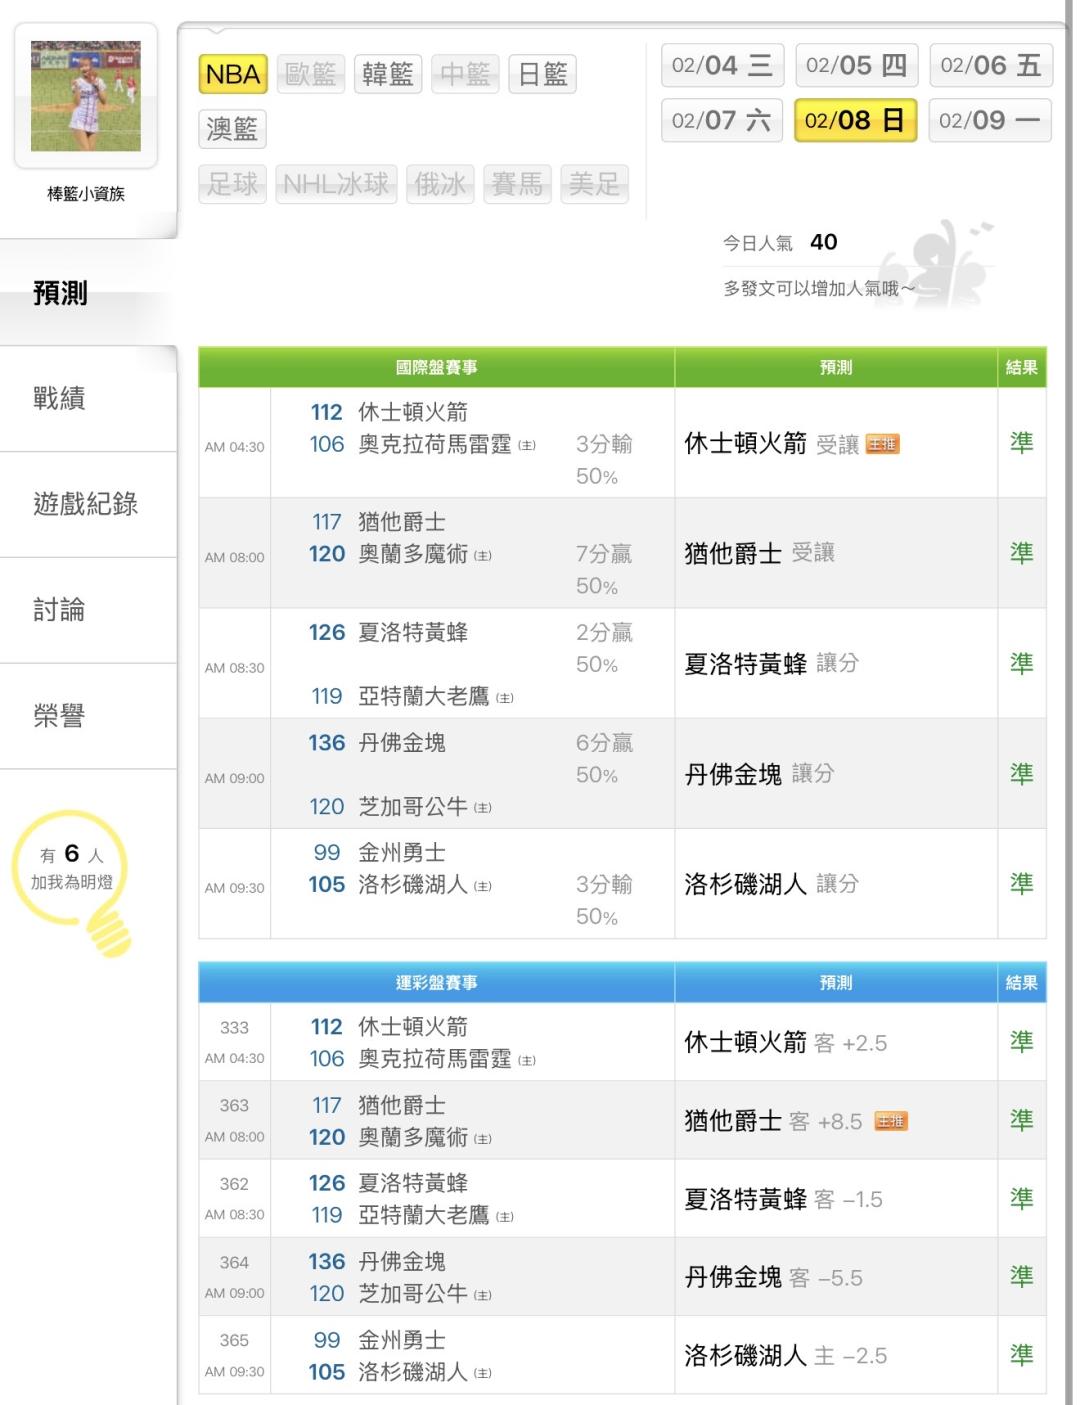Open 戰績 sidebar menu item
1080x1405 pixels.
(59, 399)
